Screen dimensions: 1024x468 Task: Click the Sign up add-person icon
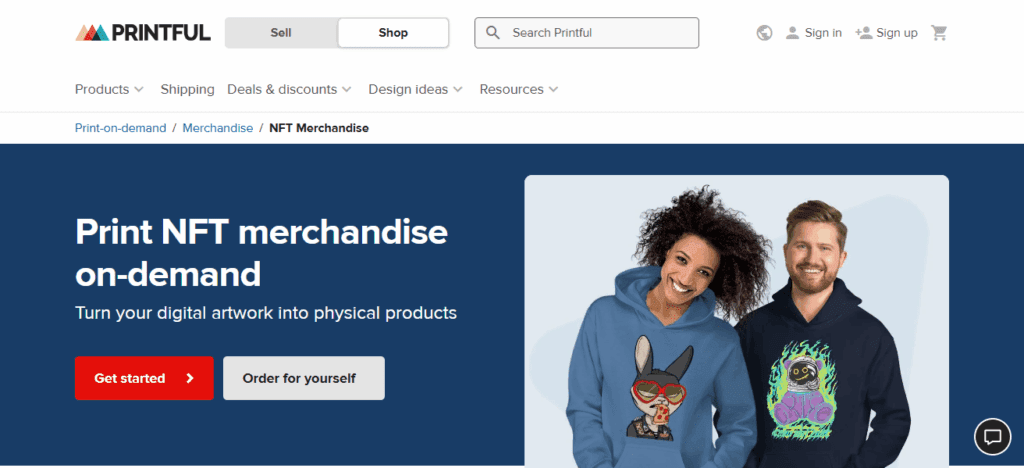[x=863, y=33]
